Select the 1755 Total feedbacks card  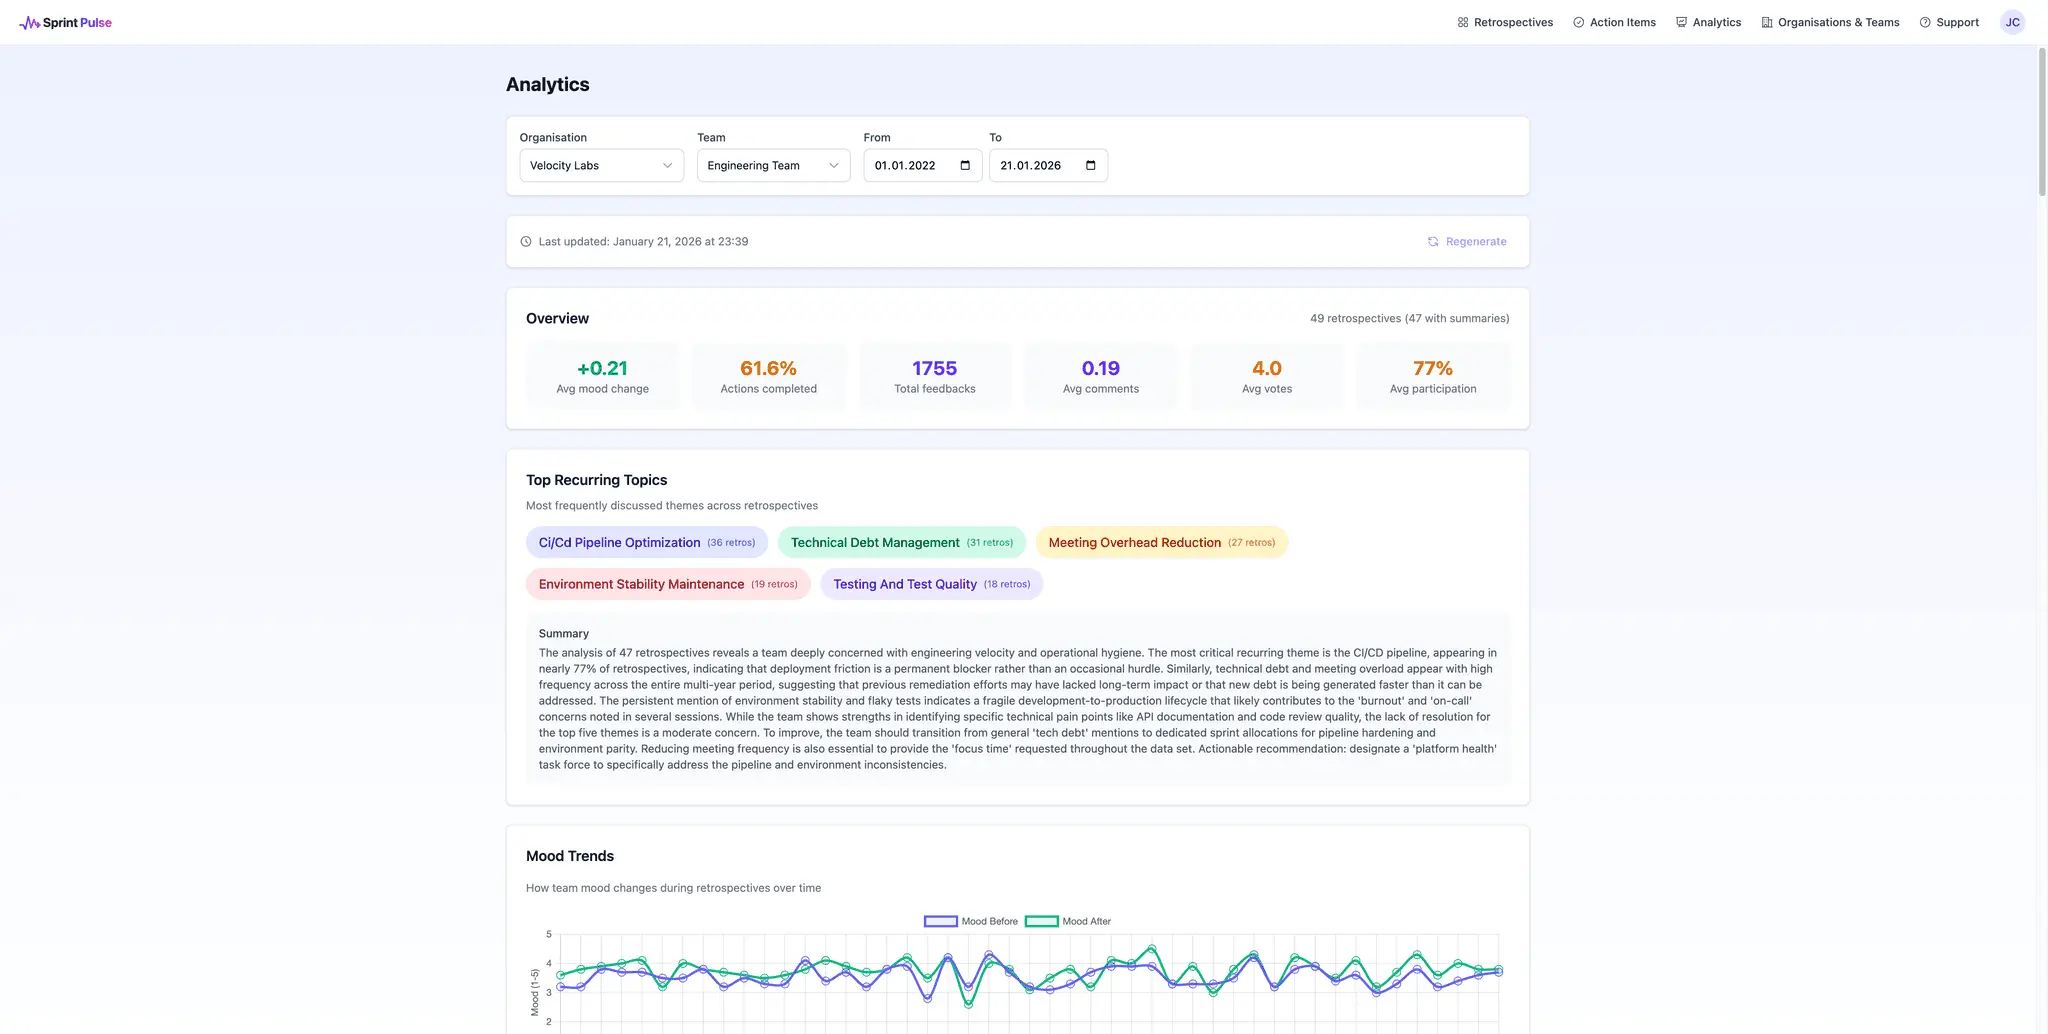click(x=934, y=376)
